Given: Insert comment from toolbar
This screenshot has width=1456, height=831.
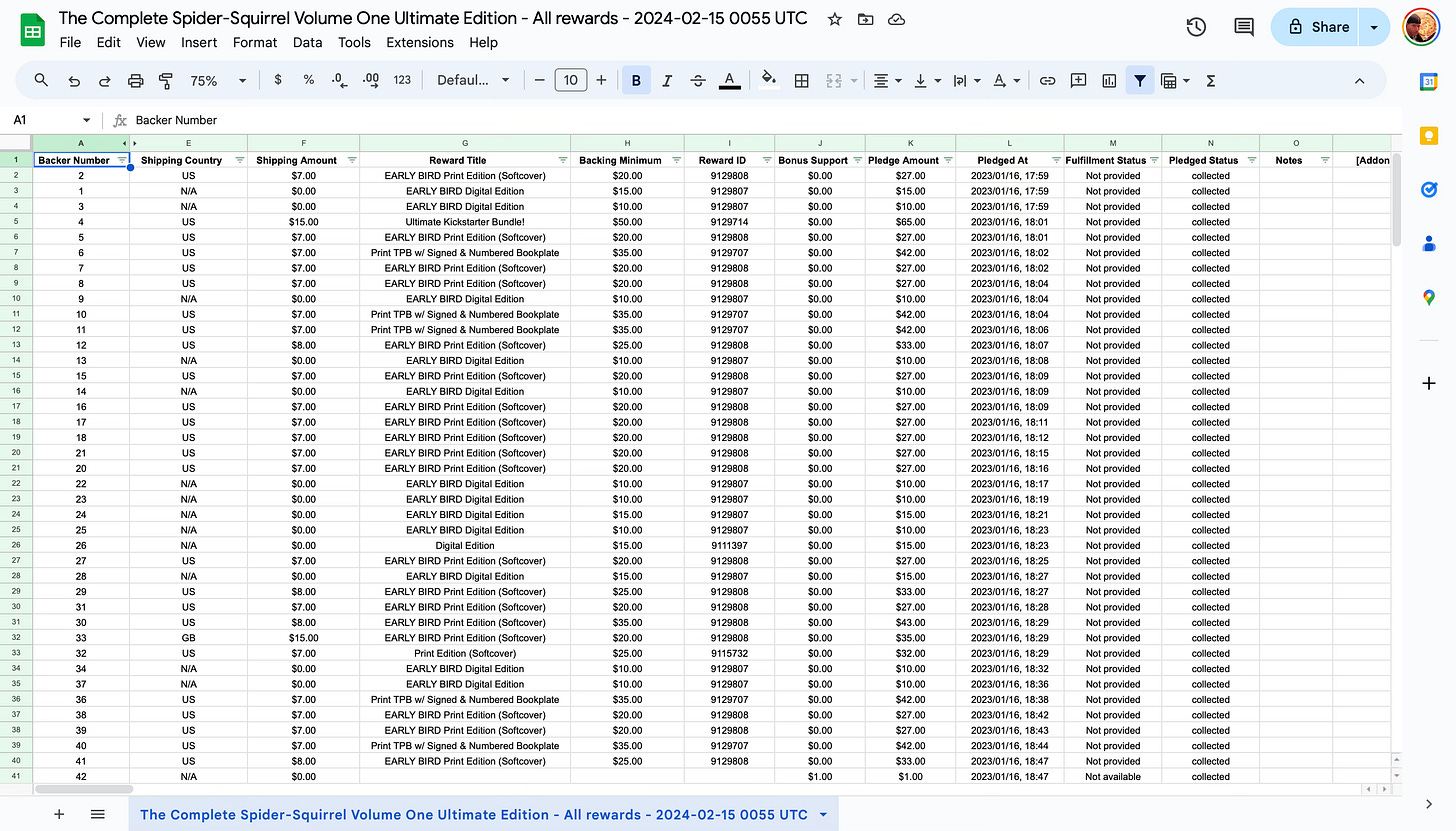Looking at the screenshot, I should (x=1078, y=80).
